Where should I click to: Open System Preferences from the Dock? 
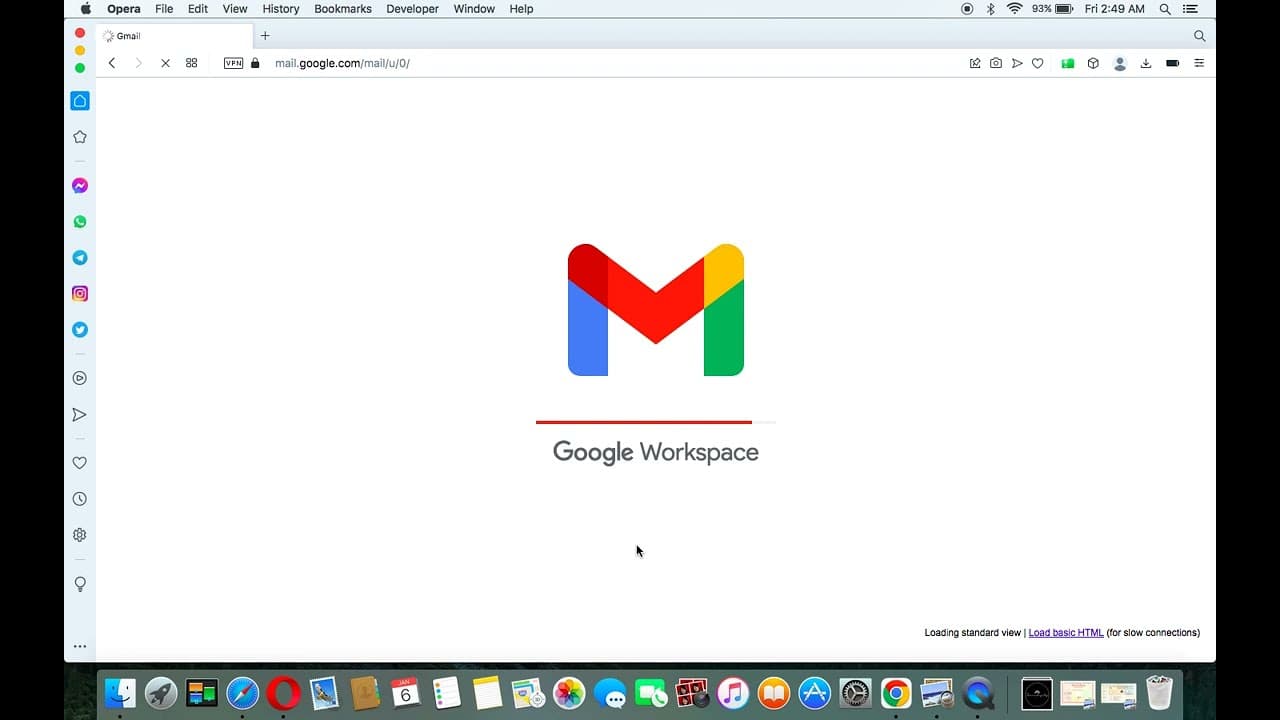(x=855, y=693)
